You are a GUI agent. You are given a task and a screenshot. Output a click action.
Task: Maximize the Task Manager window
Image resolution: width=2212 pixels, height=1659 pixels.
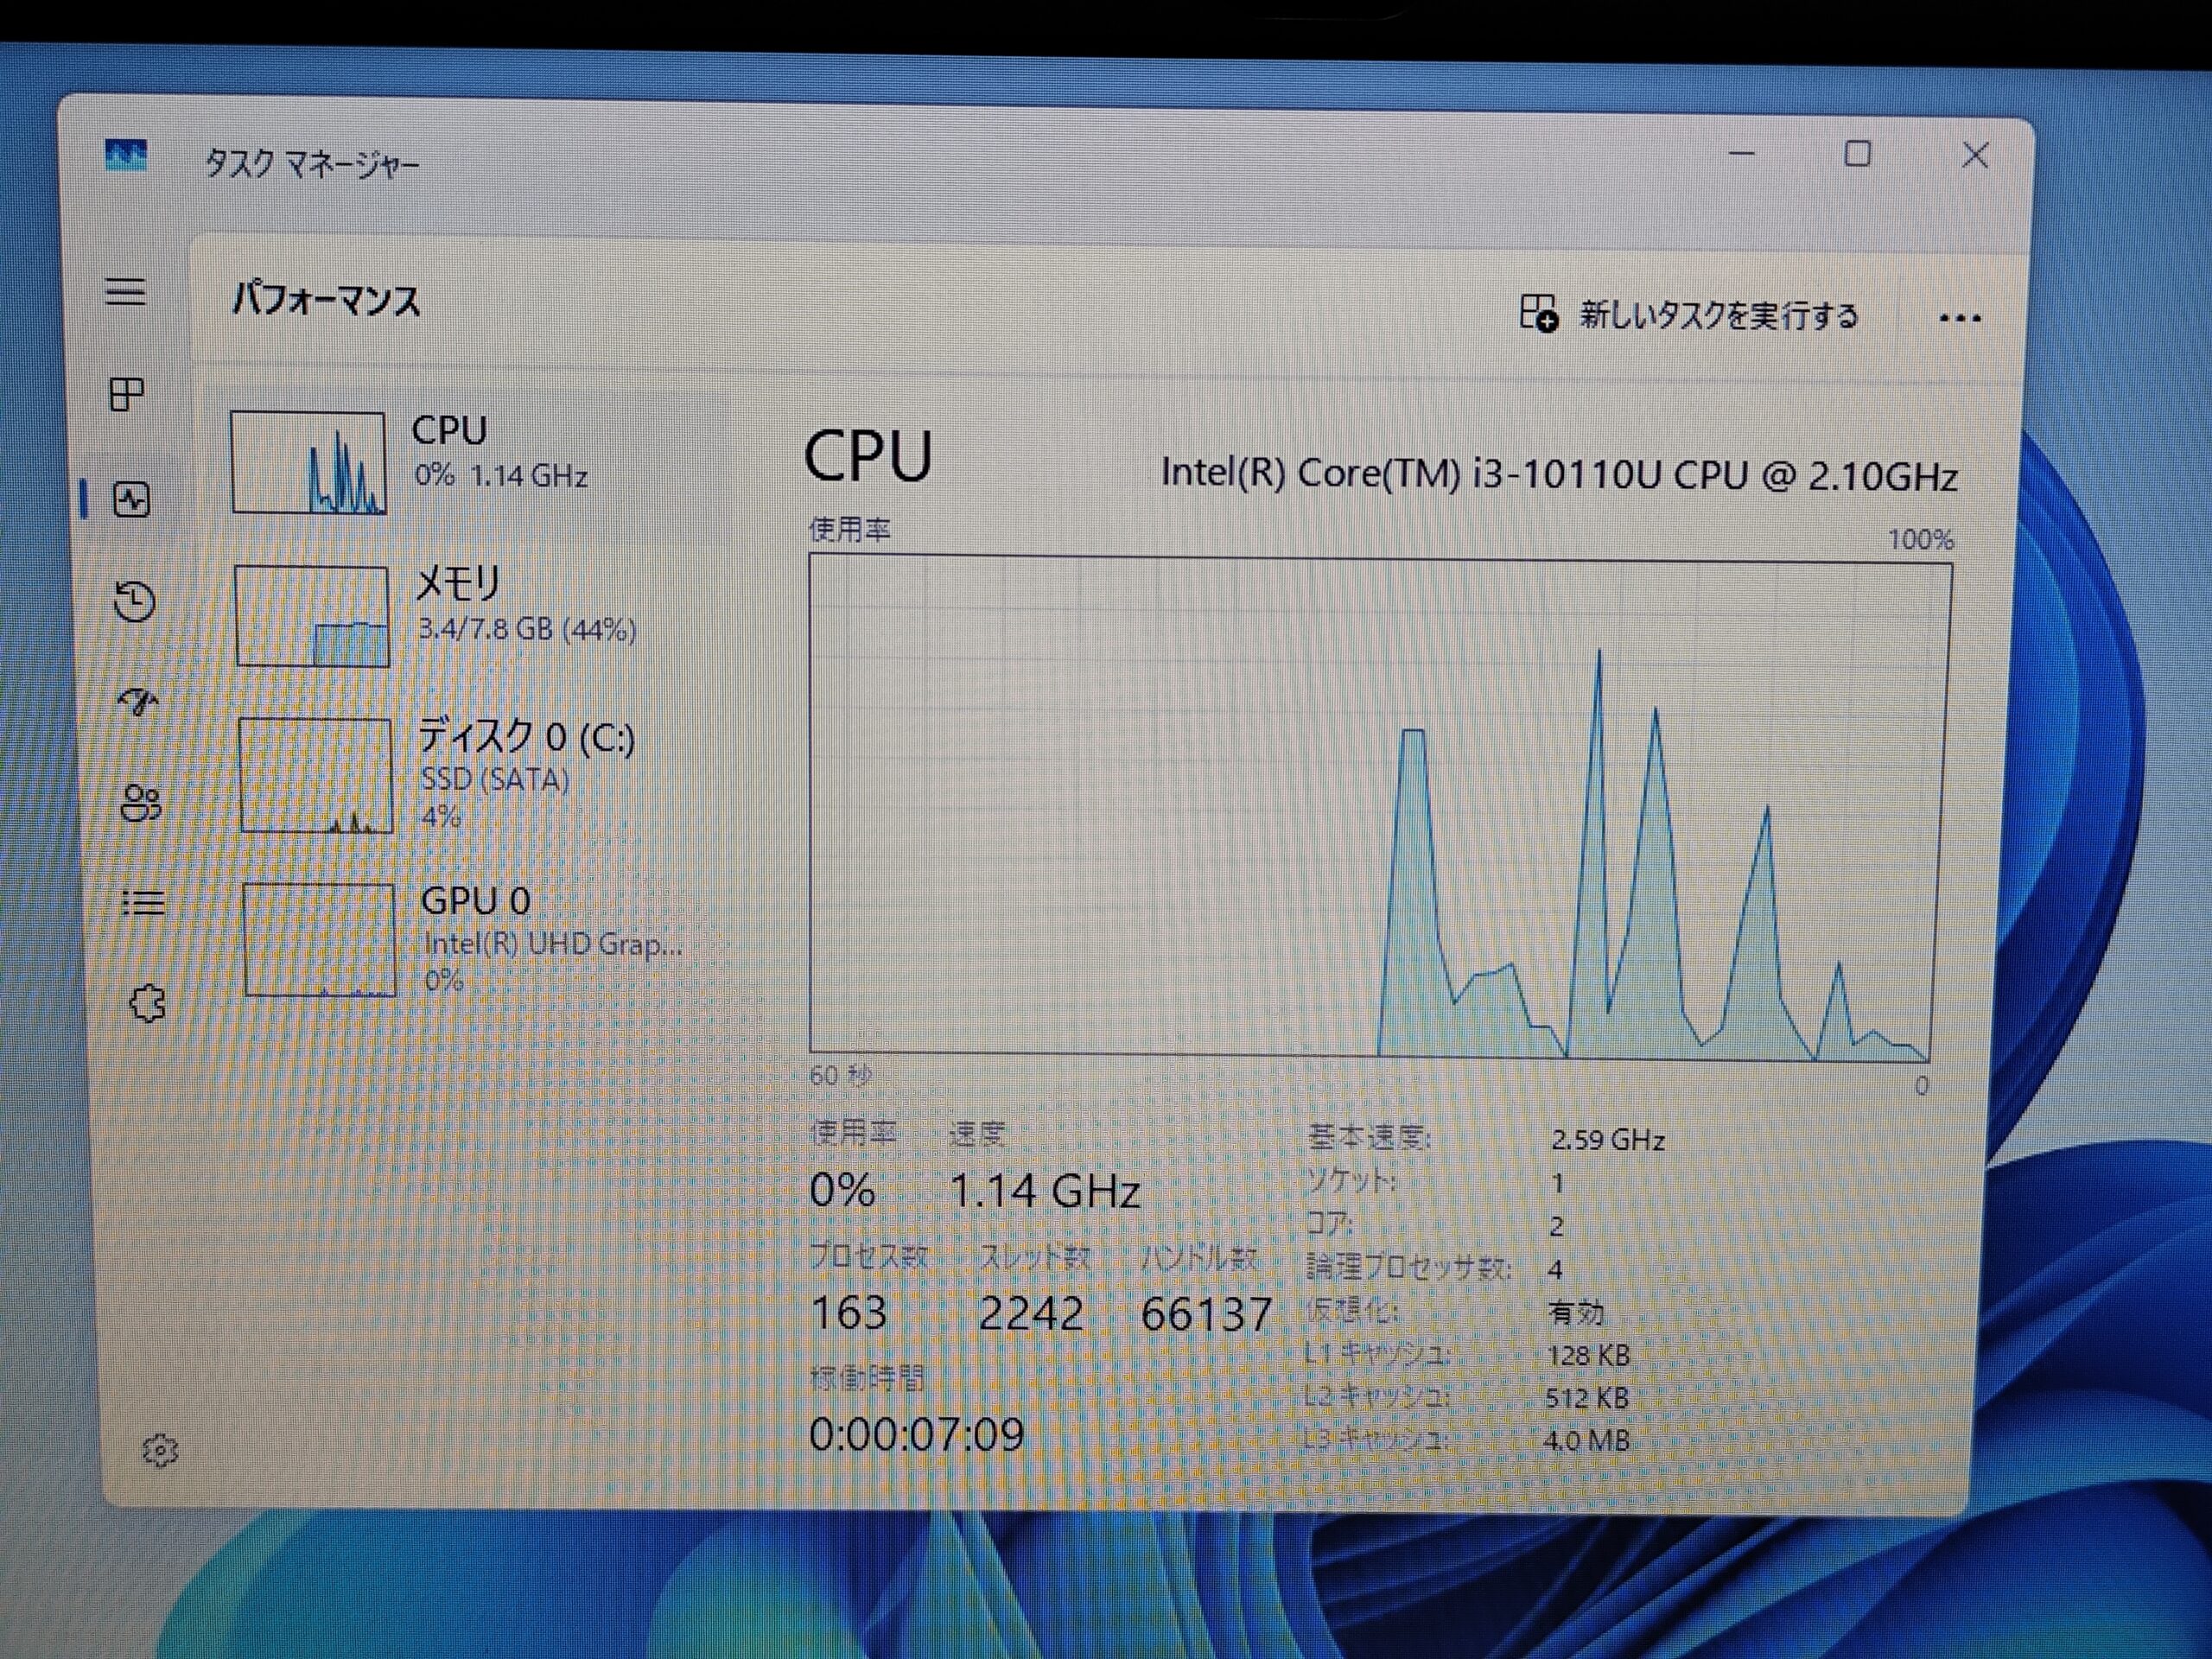tap(1857, 154)
